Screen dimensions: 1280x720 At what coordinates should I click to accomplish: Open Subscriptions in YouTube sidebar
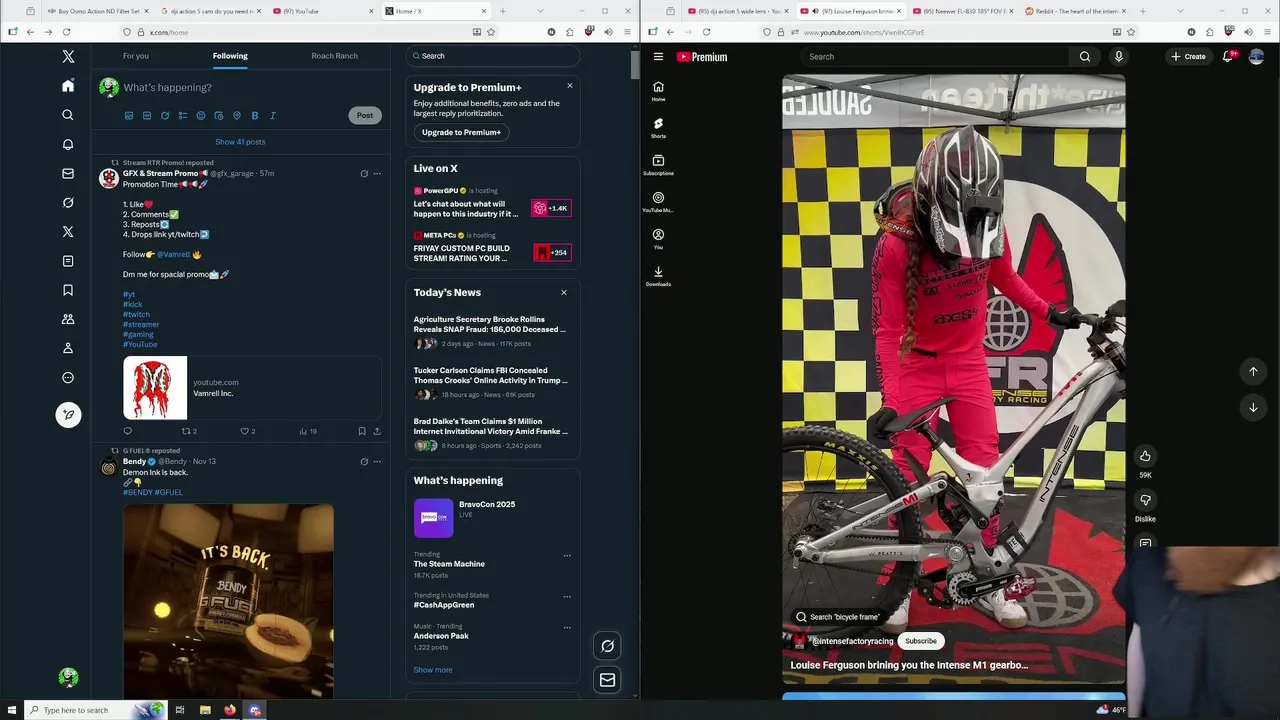(x=658, y=164)
